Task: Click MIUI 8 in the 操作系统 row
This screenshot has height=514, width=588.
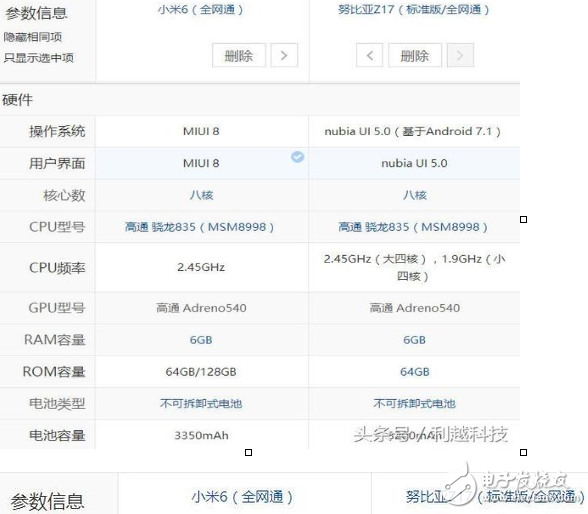Action: pyautogui.click(x=201, y=131)
